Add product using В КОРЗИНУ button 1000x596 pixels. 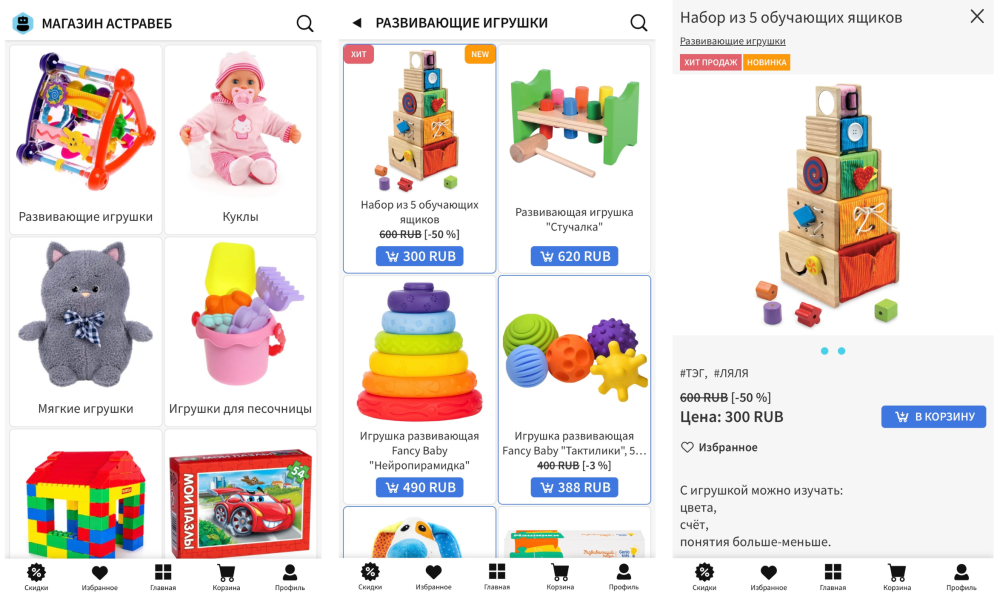tap(934, 416)
